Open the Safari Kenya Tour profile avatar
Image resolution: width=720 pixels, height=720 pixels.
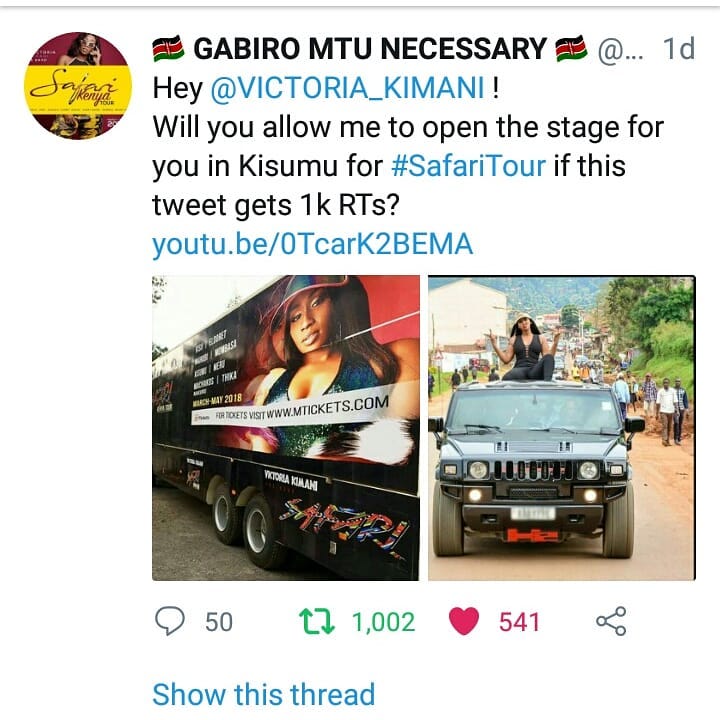coord(78,86)
